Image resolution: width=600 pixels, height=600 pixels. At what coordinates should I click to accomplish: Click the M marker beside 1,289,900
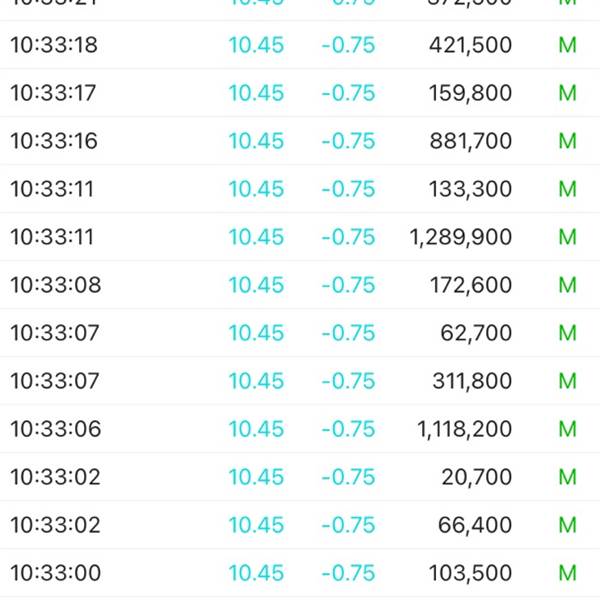pyautogui.click(x=567, y=237)
